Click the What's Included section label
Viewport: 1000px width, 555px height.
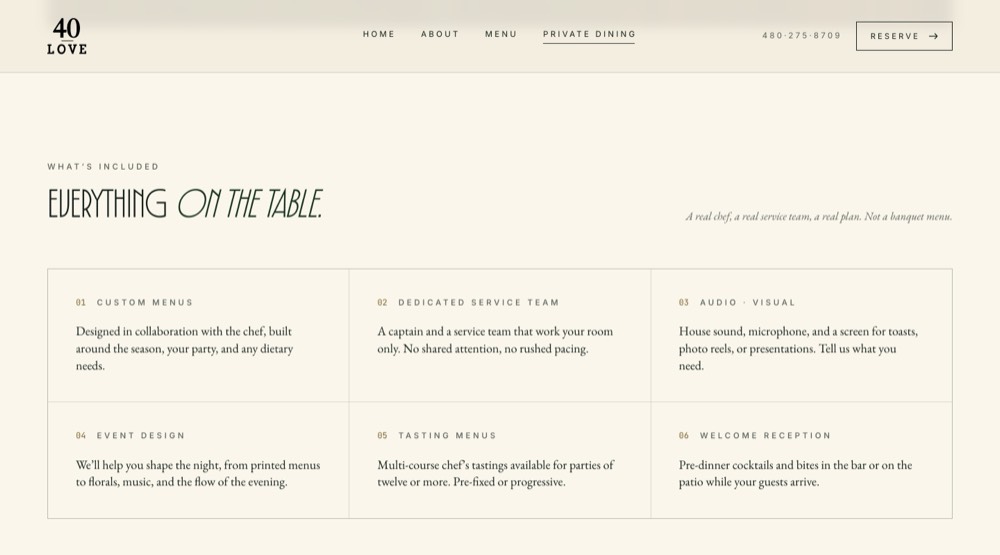coord(103,166)
